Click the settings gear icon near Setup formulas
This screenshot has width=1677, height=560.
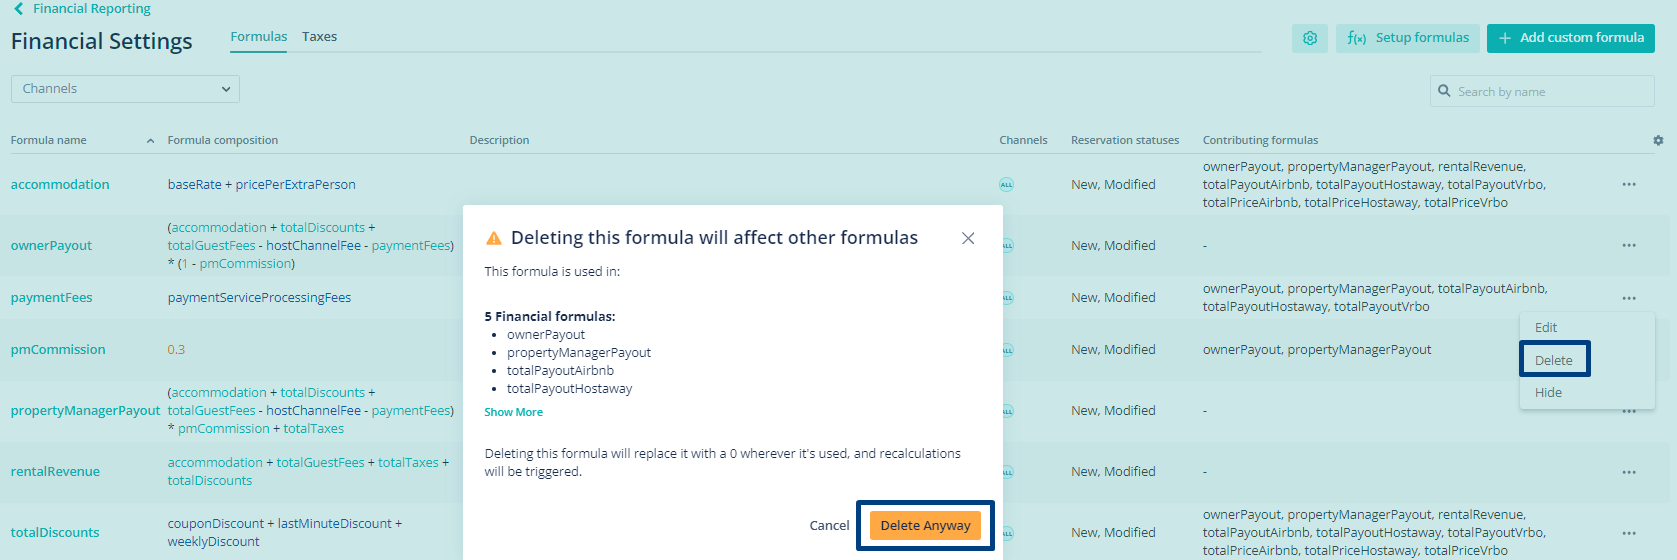coord(1309,38)
